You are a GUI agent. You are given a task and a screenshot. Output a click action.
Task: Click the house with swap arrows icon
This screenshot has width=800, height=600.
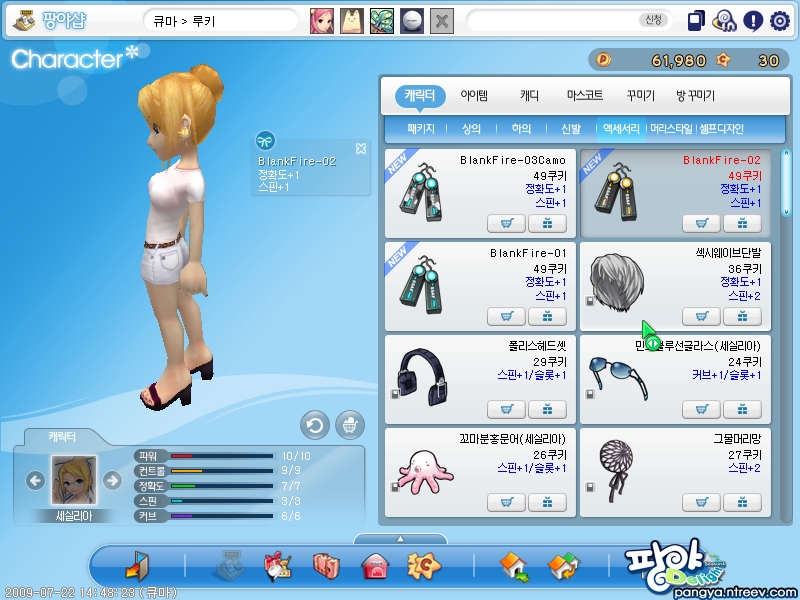[563, 566]
